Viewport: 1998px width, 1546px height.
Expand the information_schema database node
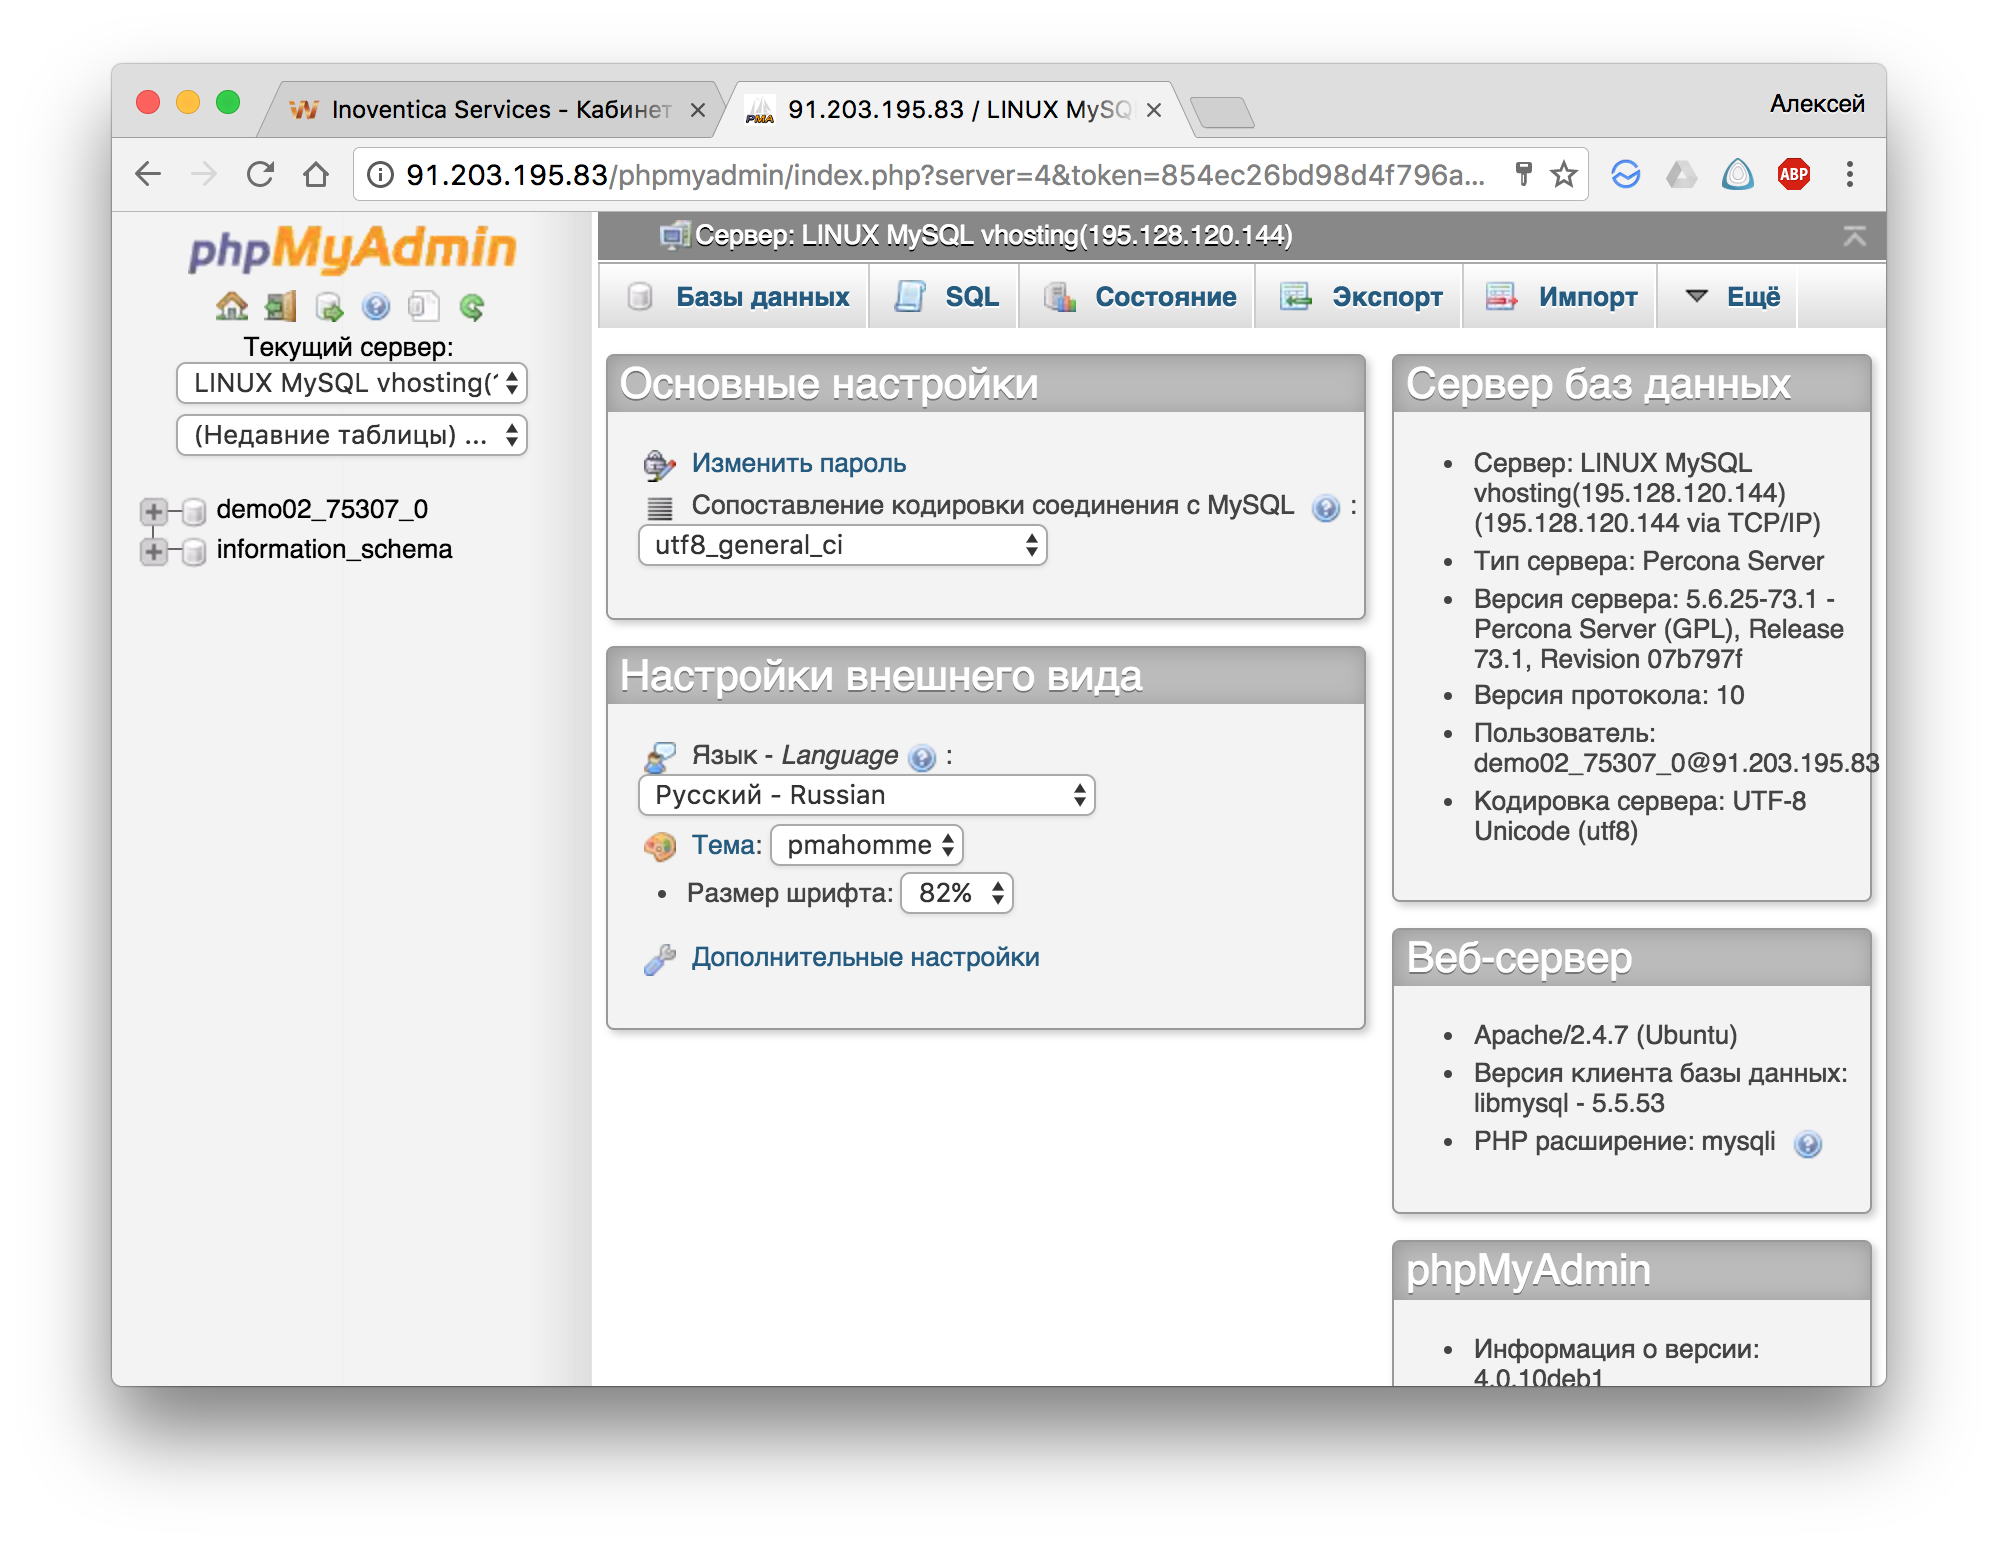click(x=153, y=551)
